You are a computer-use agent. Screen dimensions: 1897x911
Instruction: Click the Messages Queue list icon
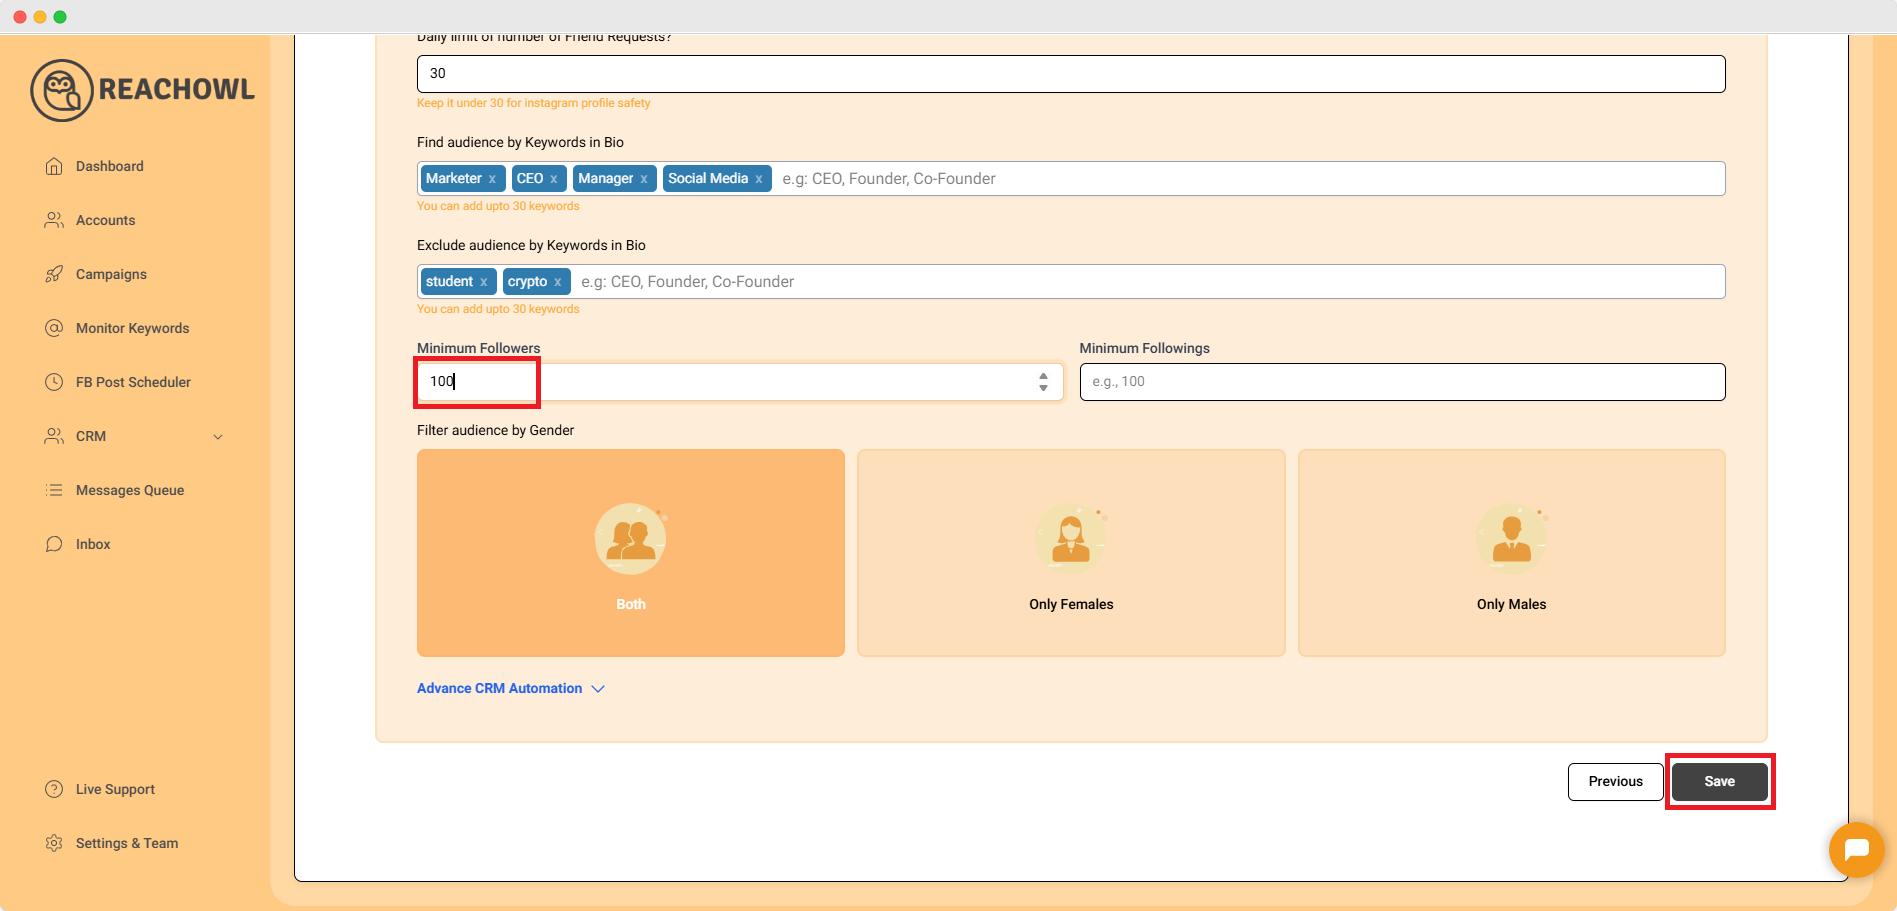click(x=54, y=490)
